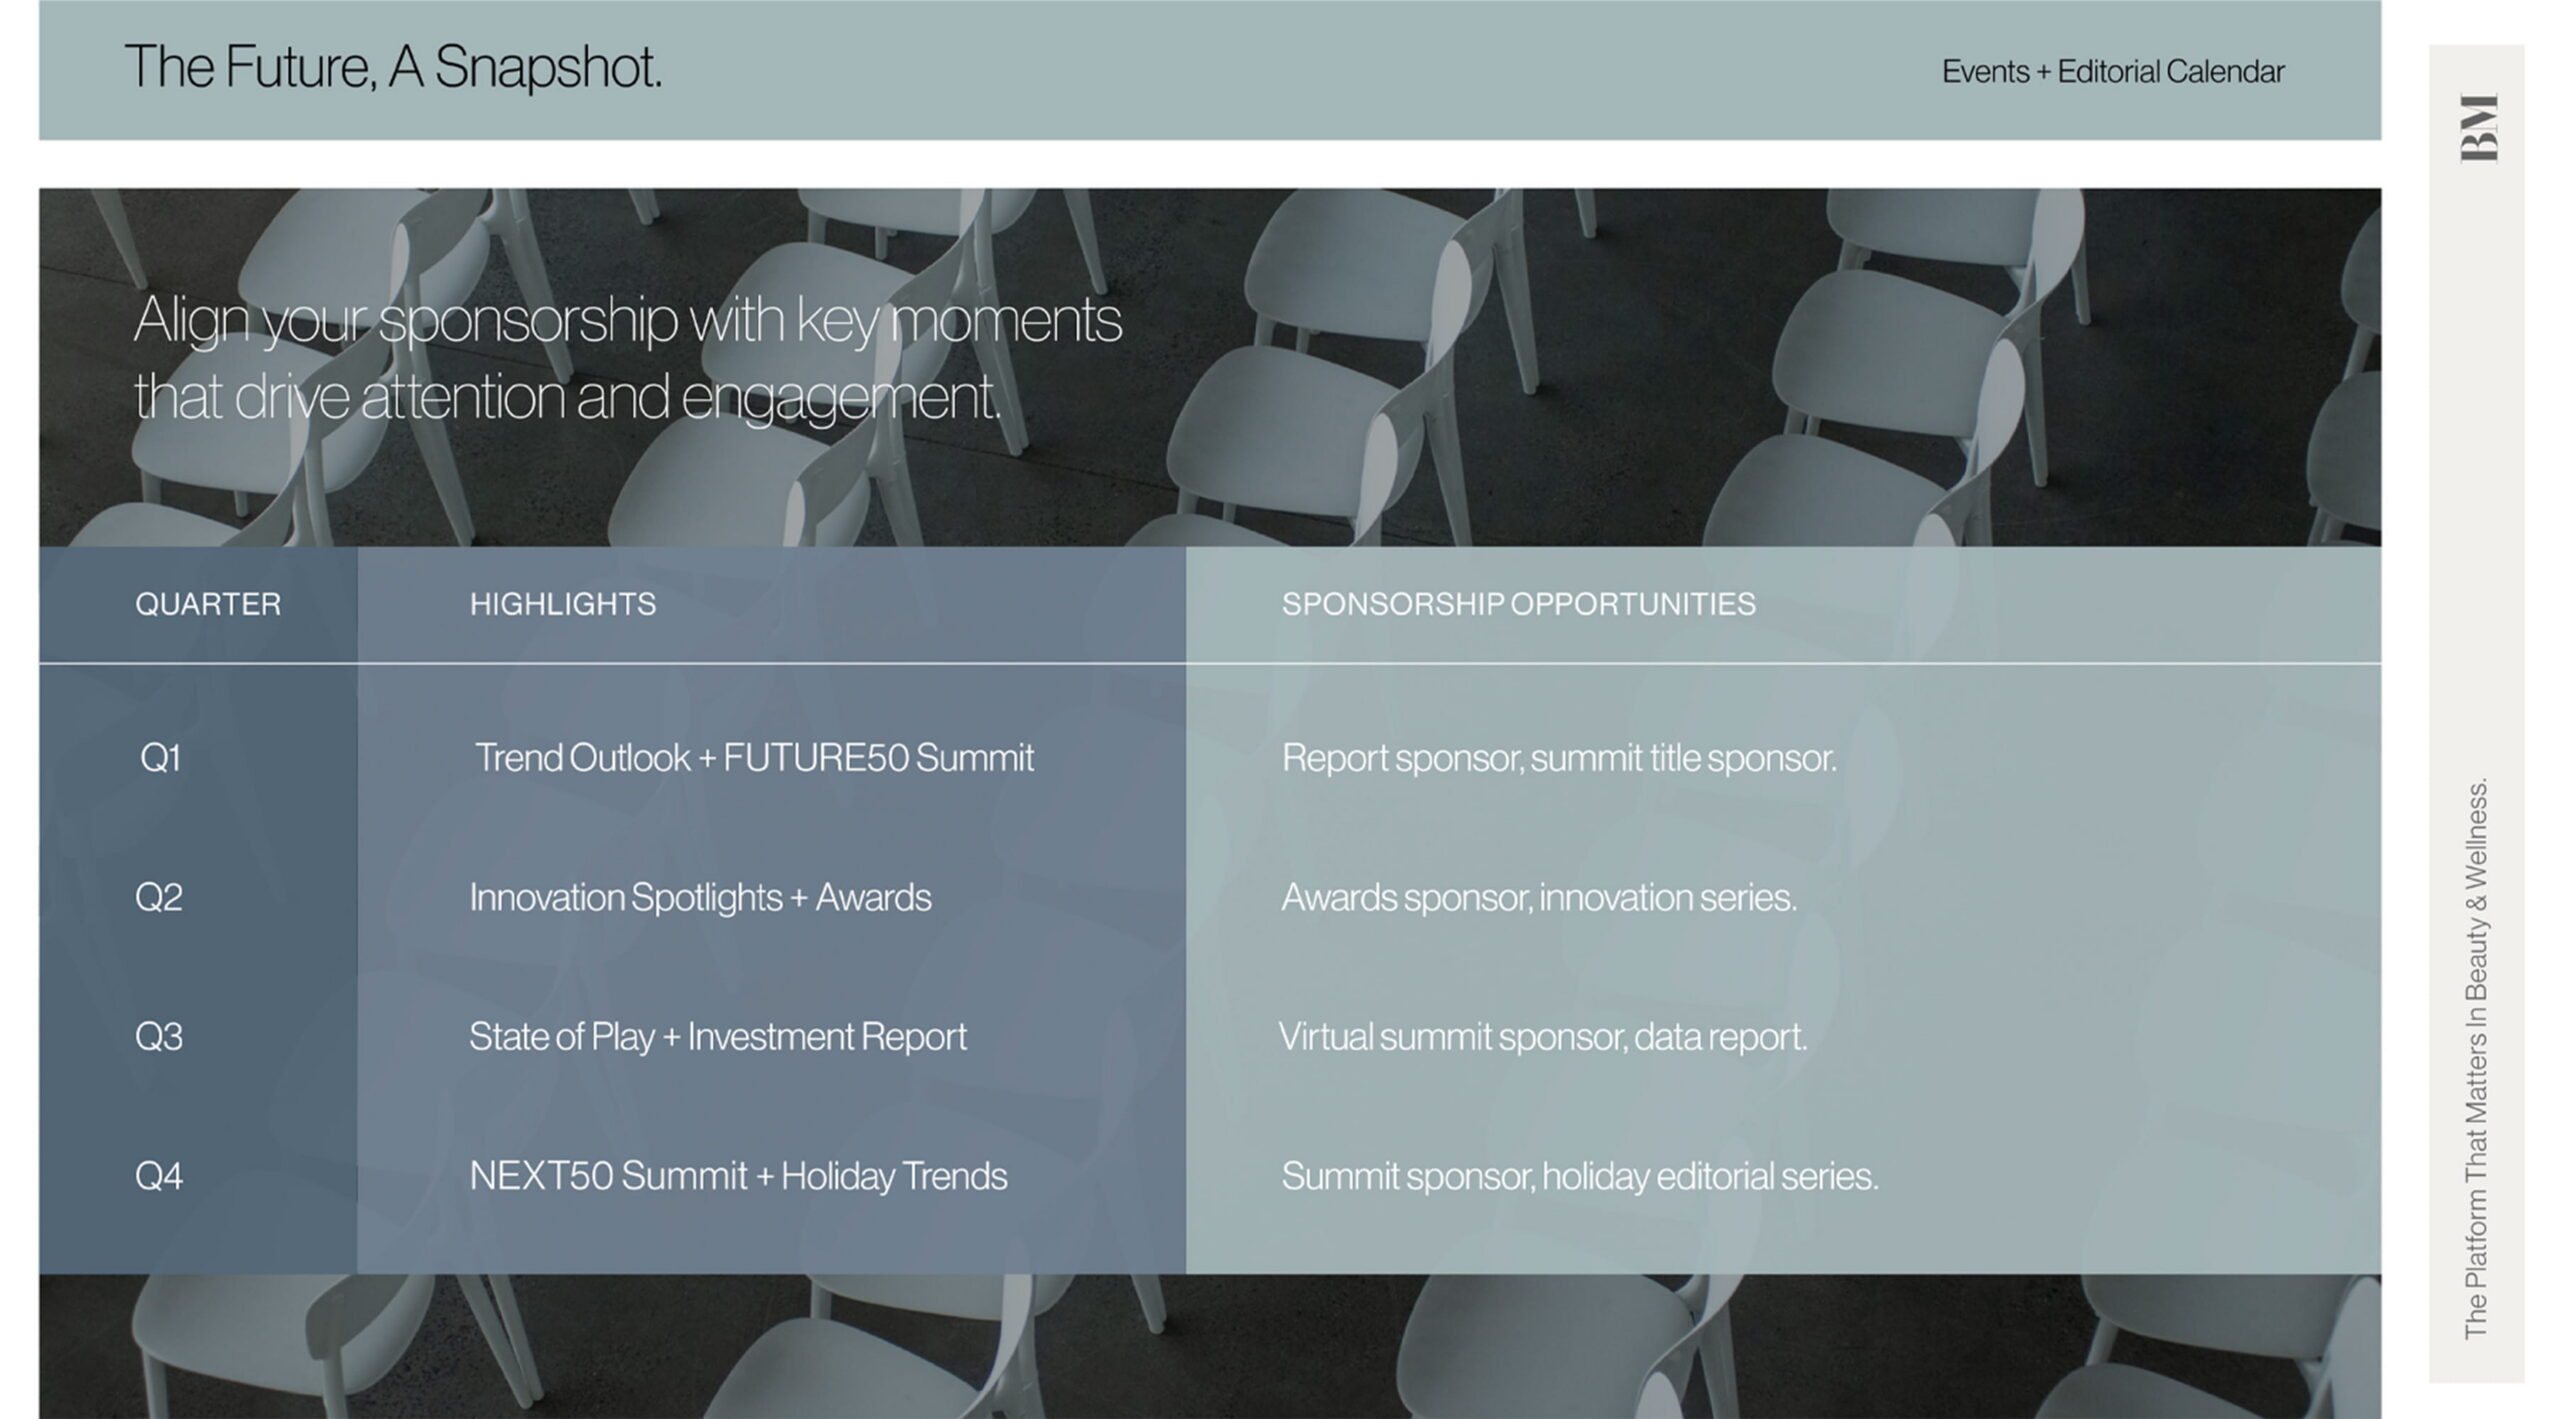Click 'Report sponsor, summit title sponsor.' text

[1559, 758]
